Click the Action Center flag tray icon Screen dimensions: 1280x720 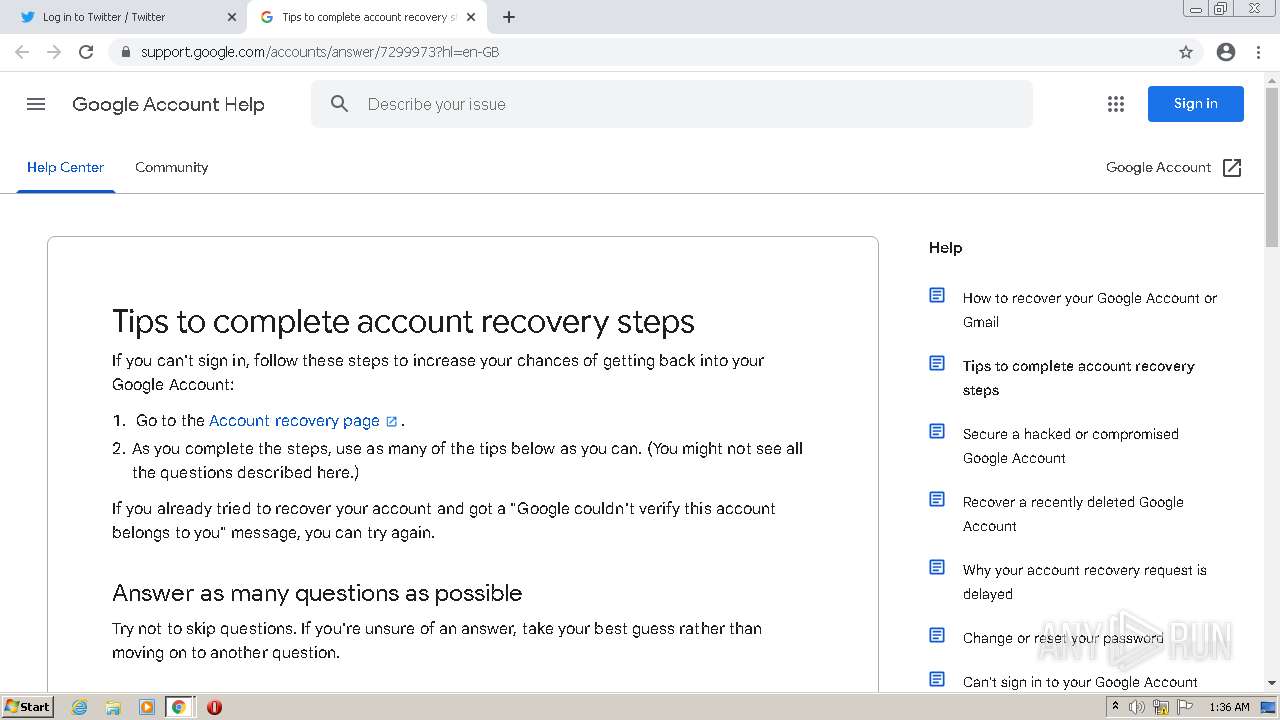[x=1185, y=707]
